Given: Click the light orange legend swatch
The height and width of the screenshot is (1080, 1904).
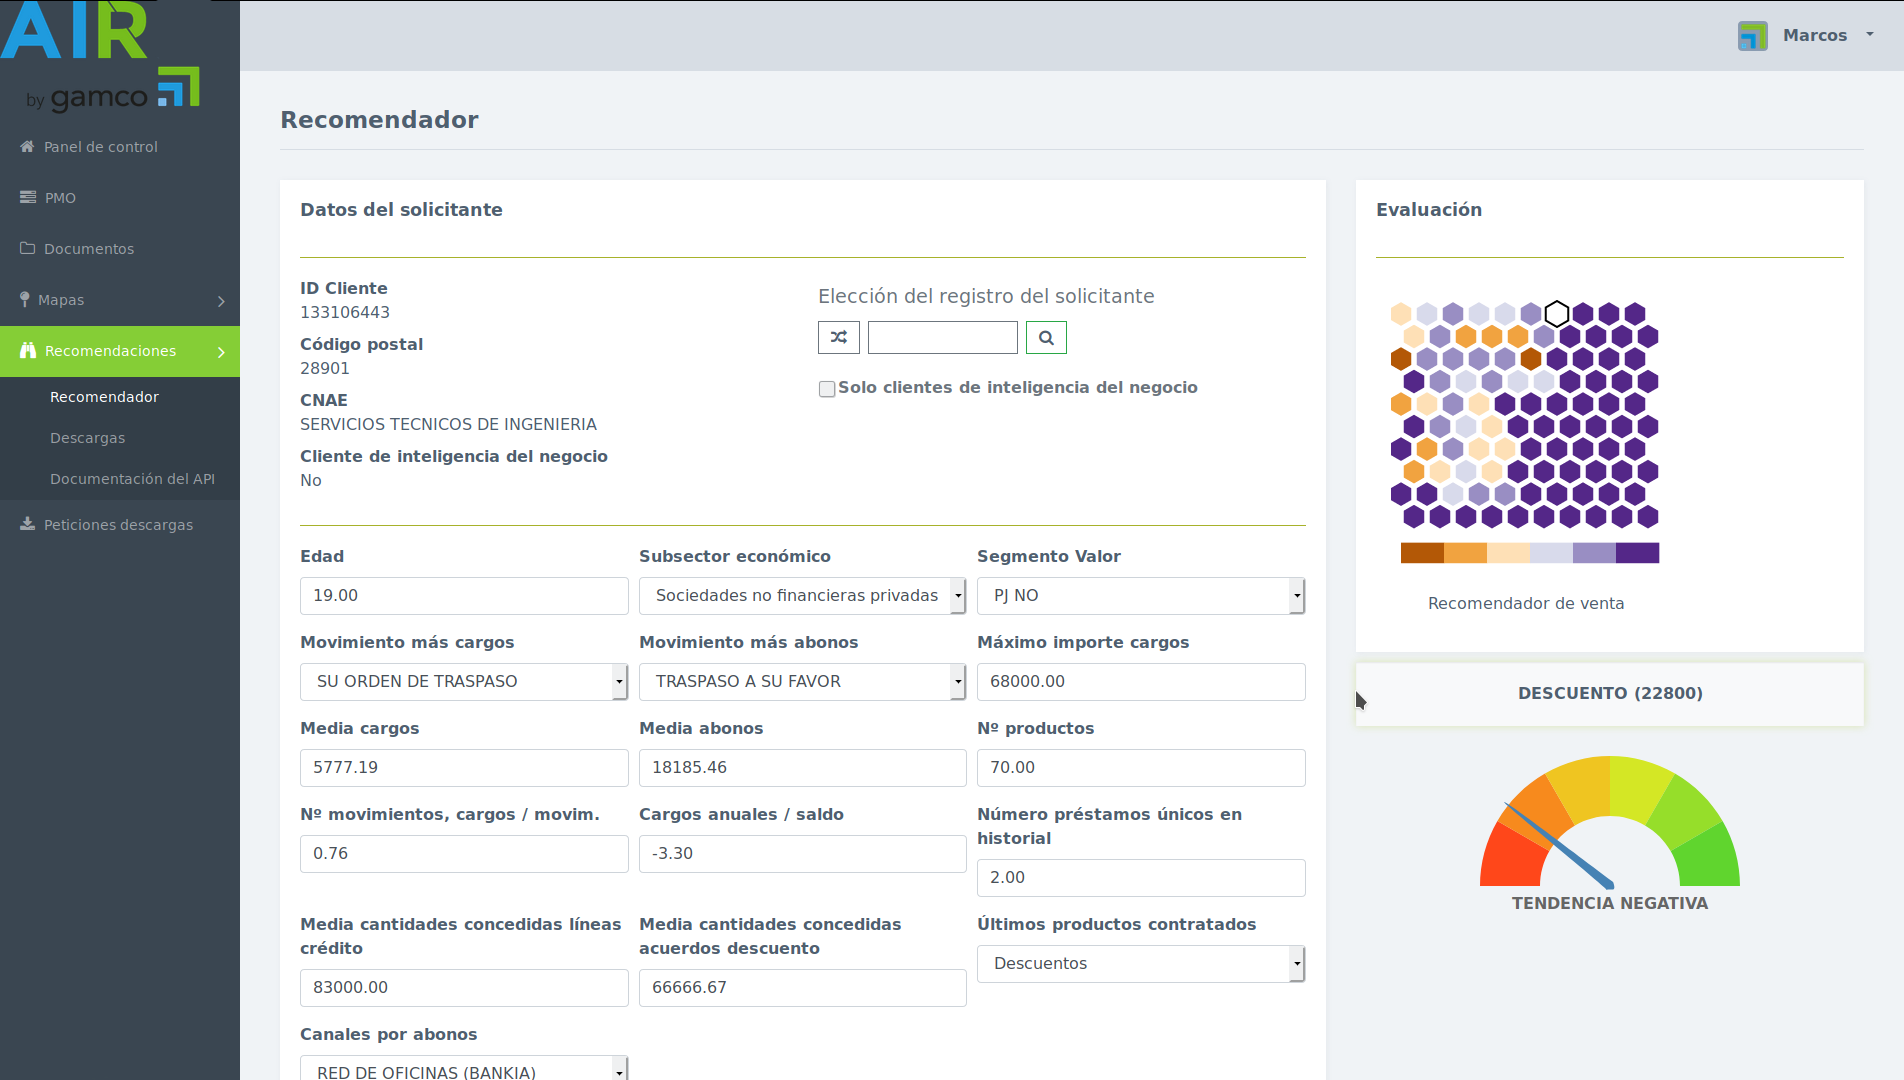Looking at the screenshot, I should (1465, 553).
